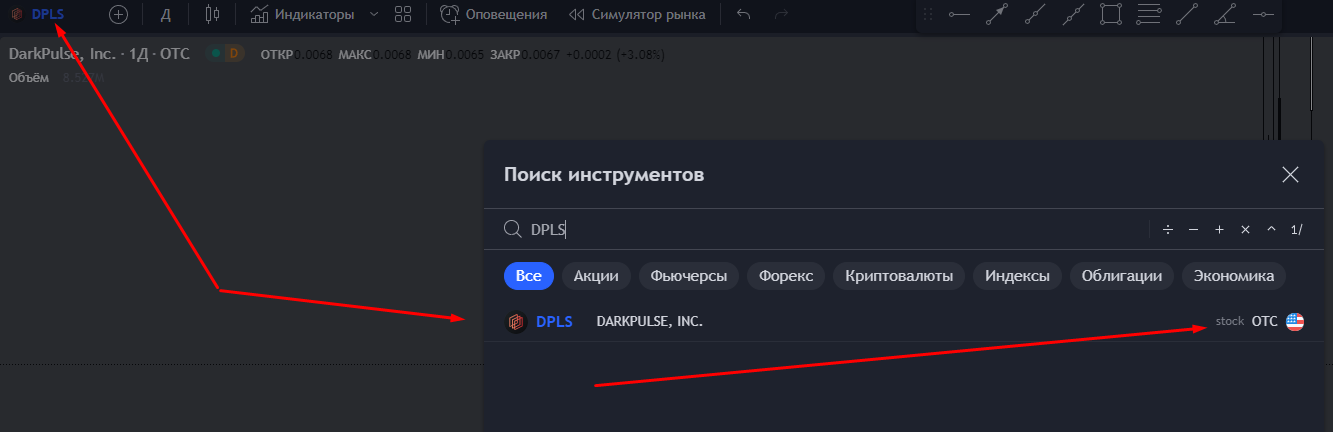
Task: Open the indicator templates grid icon
Action: click(404, 15)
